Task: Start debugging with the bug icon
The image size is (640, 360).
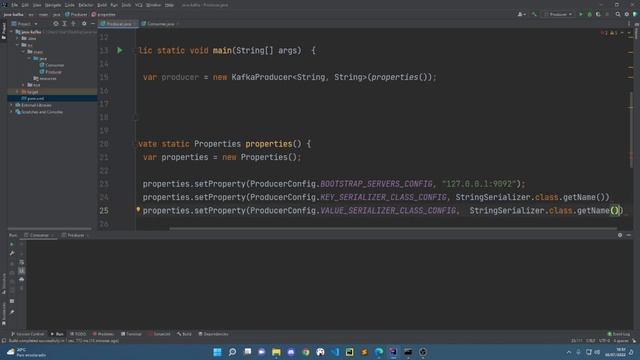Action: [589, 14]
